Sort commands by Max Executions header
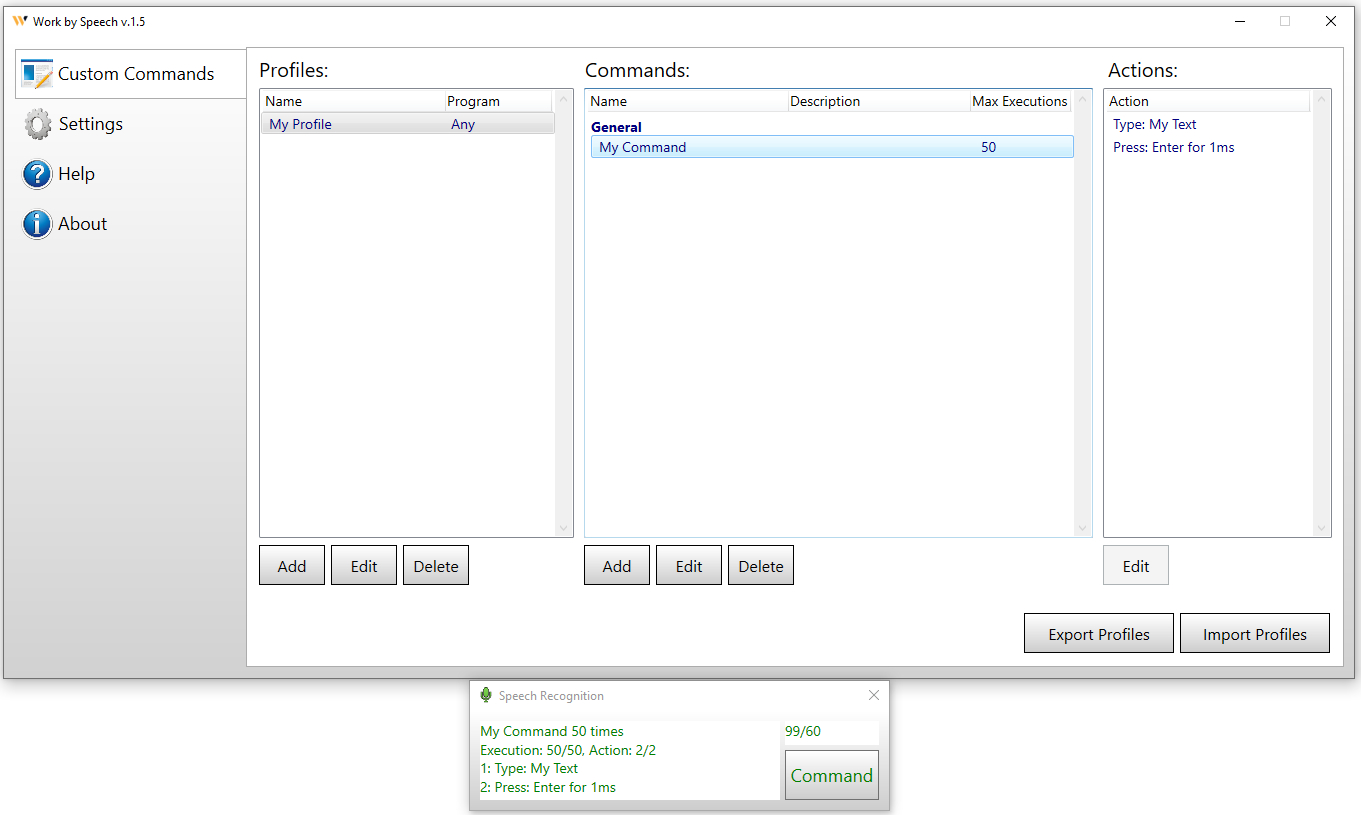1361x815 pixels. tap(1020, 101)
